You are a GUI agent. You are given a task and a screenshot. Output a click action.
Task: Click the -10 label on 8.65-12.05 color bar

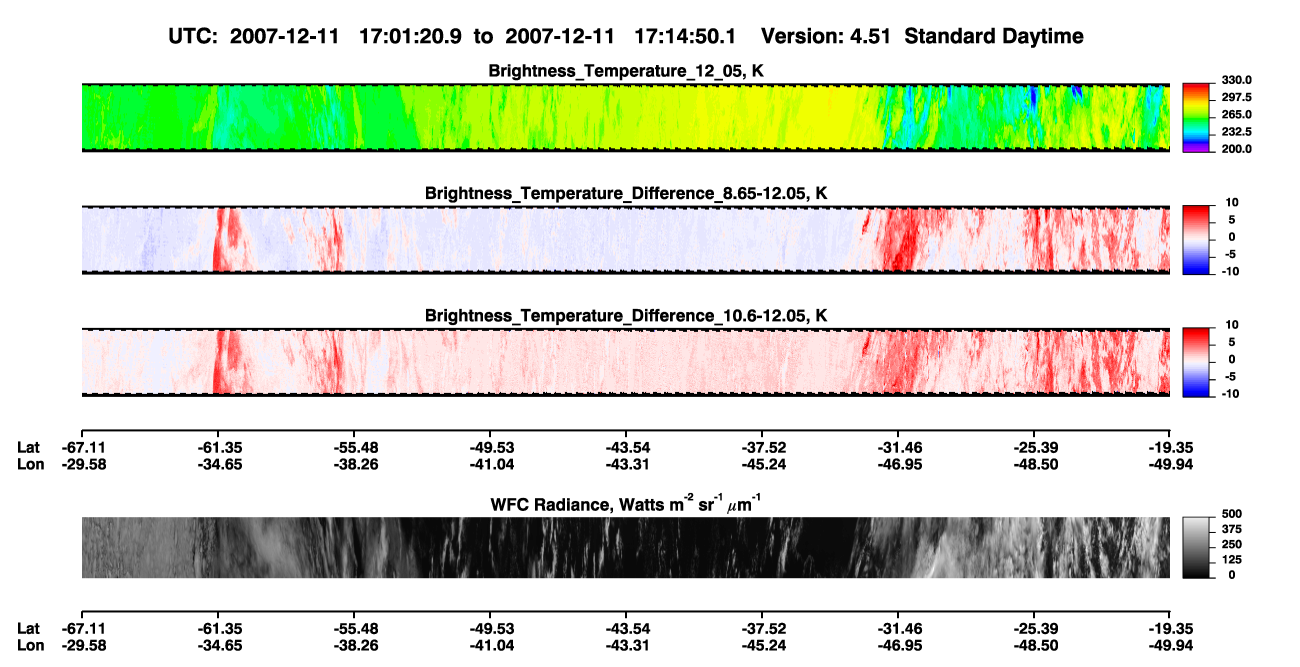tap(1230, 271)
